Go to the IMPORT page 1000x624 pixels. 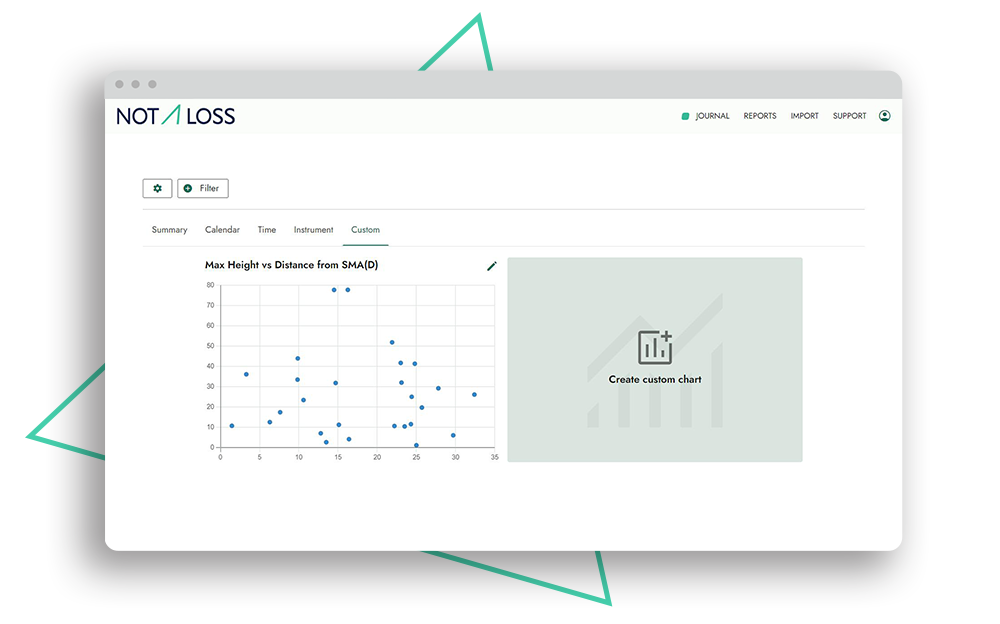pyautogui.click(x=805, y=116)
